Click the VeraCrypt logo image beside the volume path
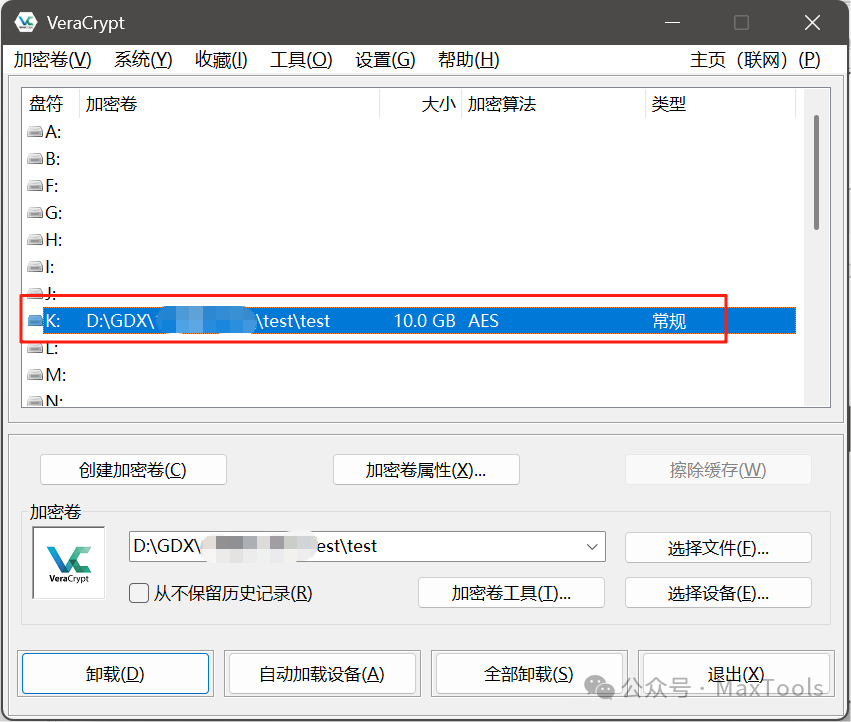This screenshot has width=851, height=722. [69, 563]
